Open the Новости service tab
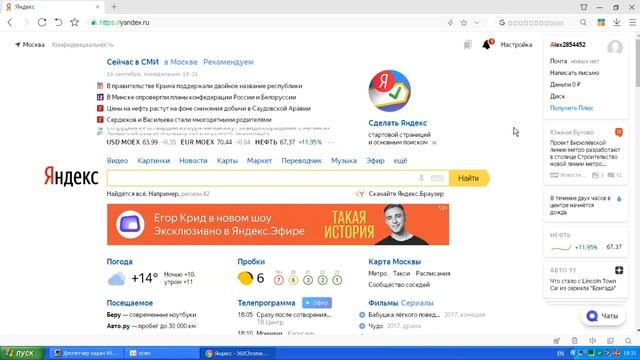640x360 pixels. [193, 161]
